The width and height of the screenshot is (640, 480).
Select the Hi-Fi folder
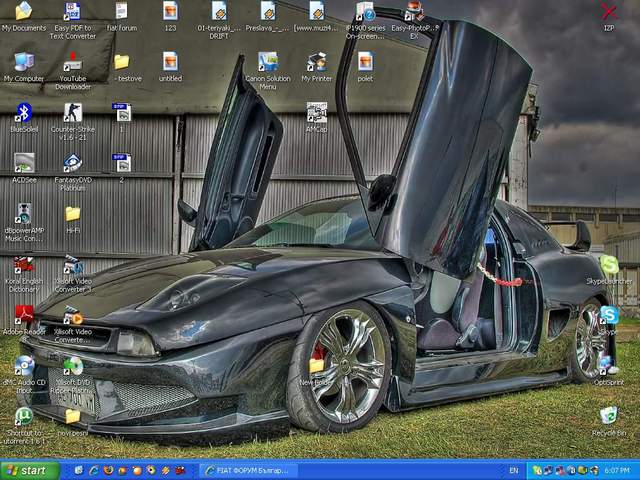[72, 214]
